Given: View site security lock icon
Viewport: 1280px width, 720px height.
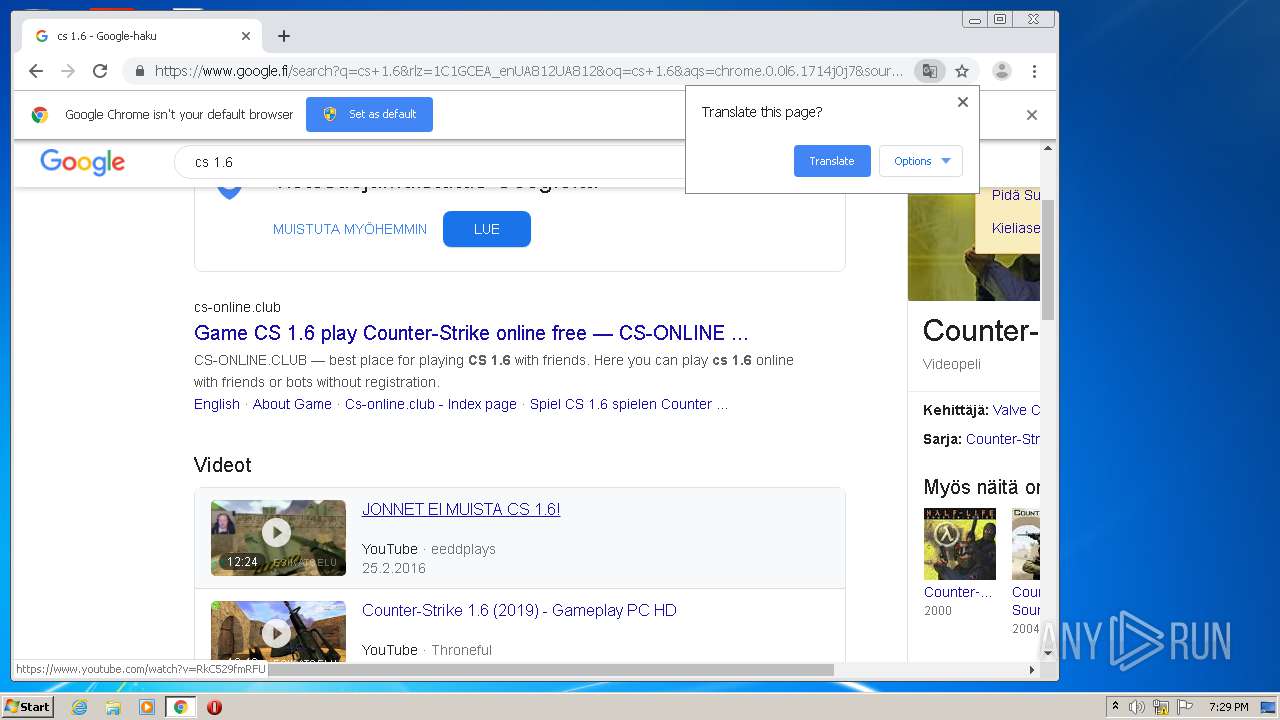Looking at the screenshot, I should click(139, 71).
